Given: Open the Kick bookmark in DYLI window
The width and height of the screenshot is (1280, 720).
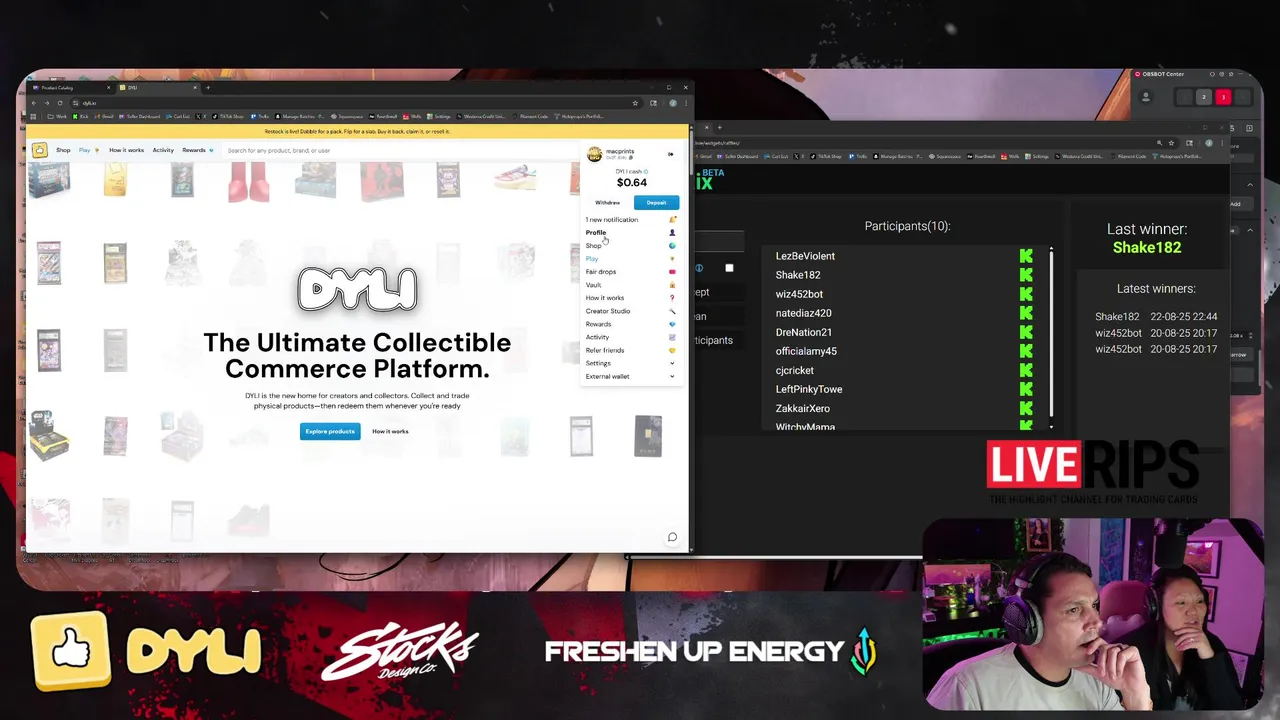Looking at the screenshot, I should pyautogui.click(x=81, y=116).
